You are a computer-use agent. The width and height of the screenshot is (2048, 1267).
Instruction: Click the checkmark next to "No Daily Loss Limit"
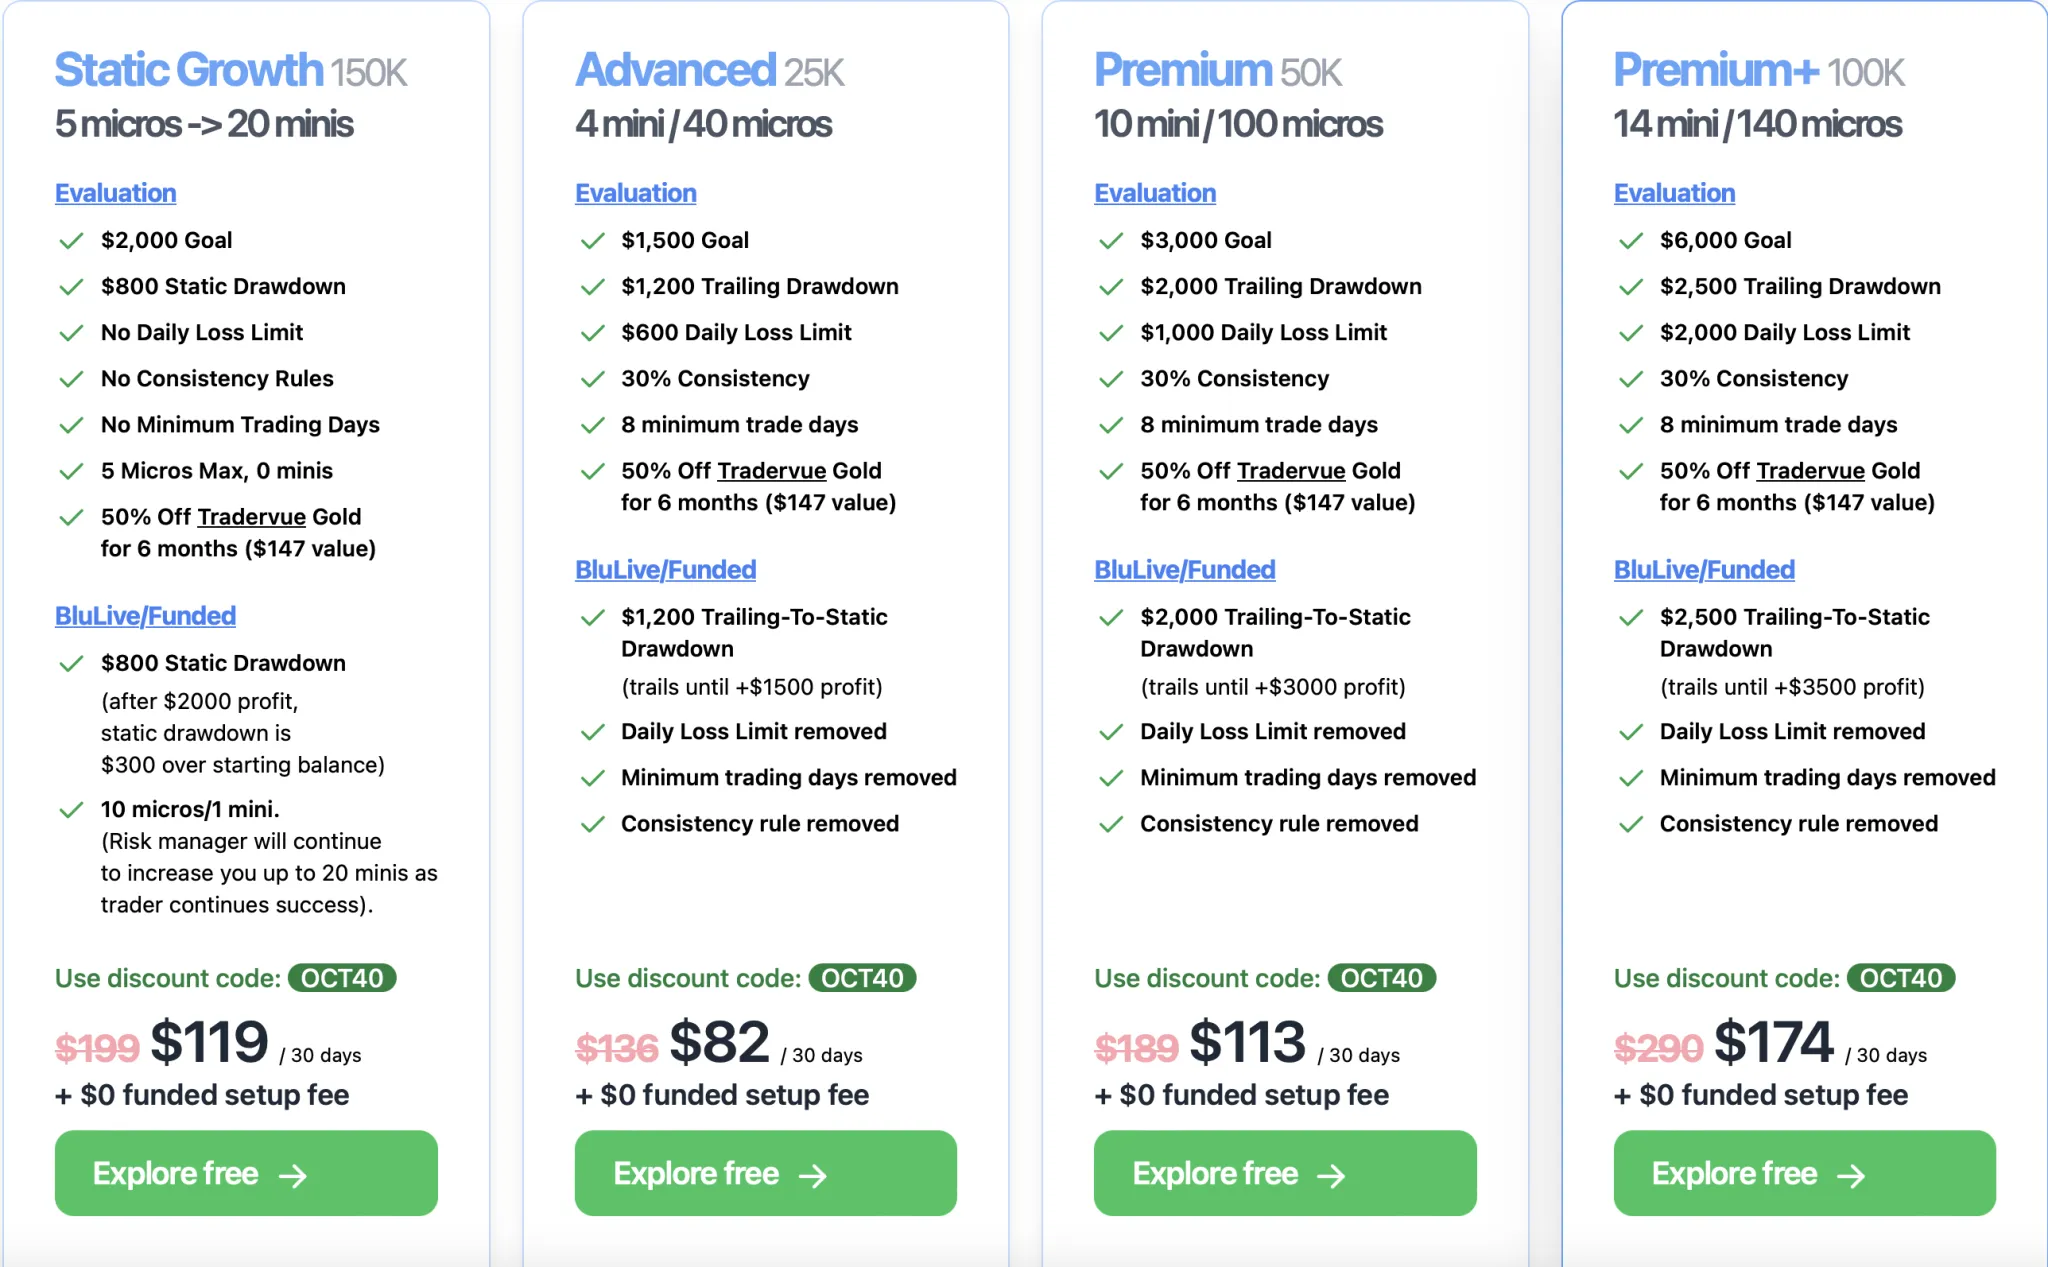click(71, 332)
